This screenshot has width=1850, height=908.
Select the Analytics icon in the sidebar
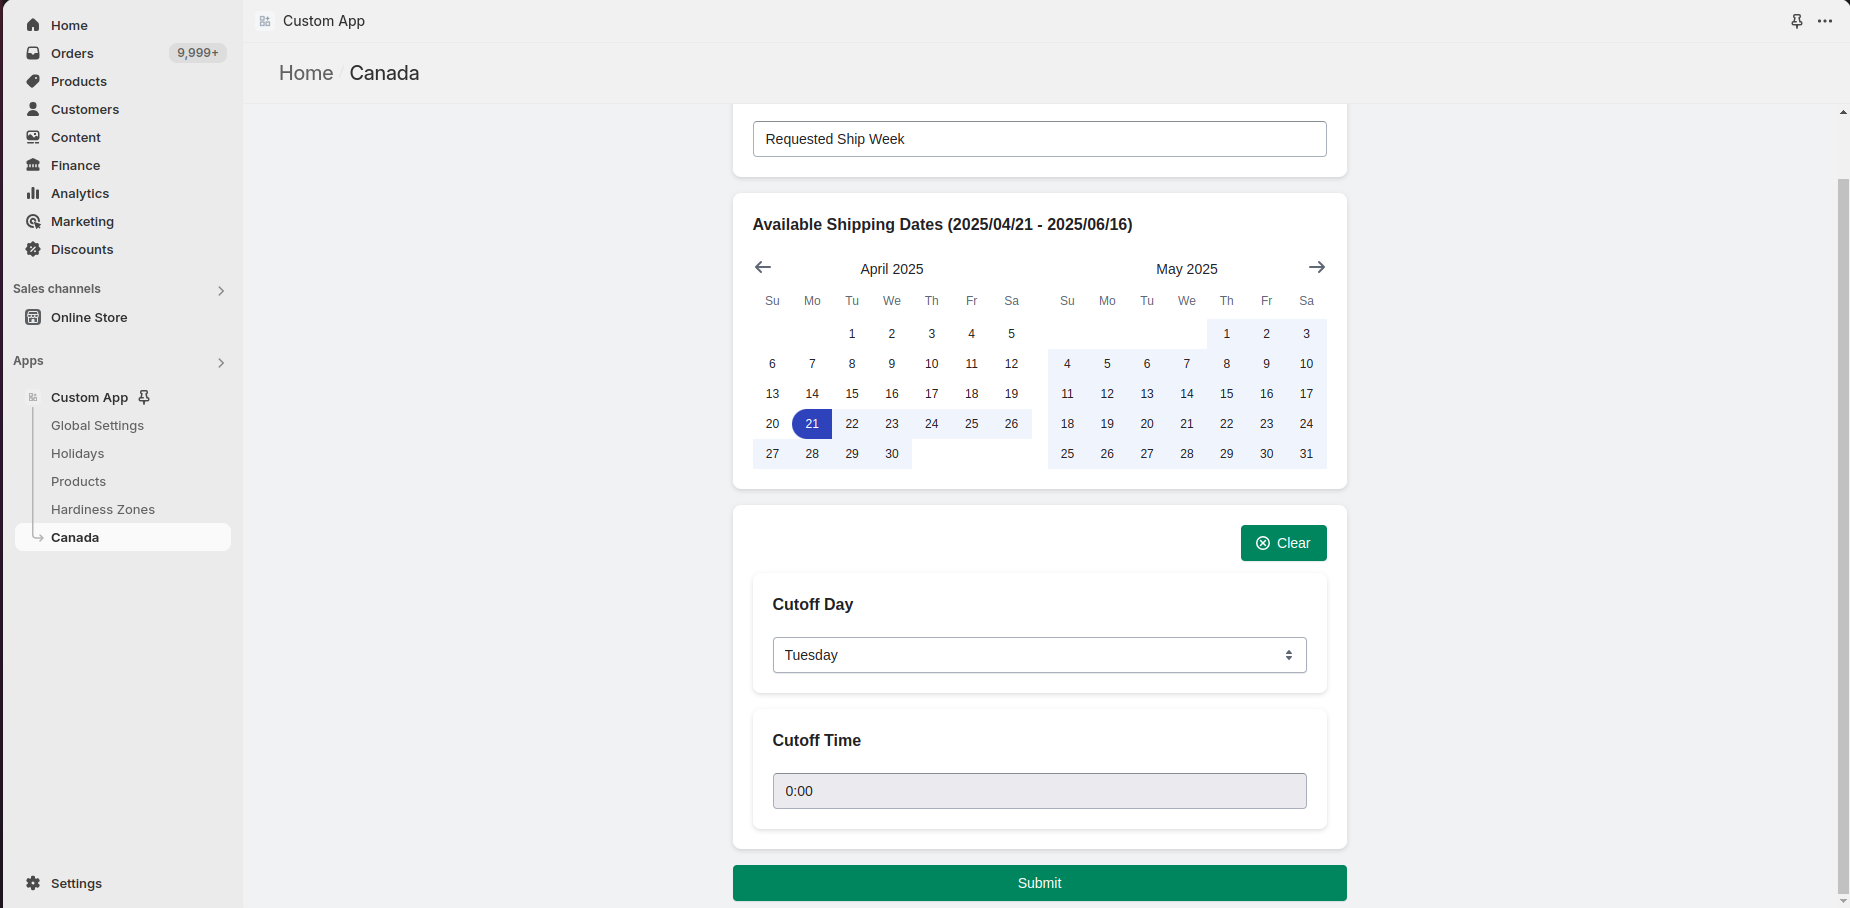pyautogui.click(x=35, y=193)
